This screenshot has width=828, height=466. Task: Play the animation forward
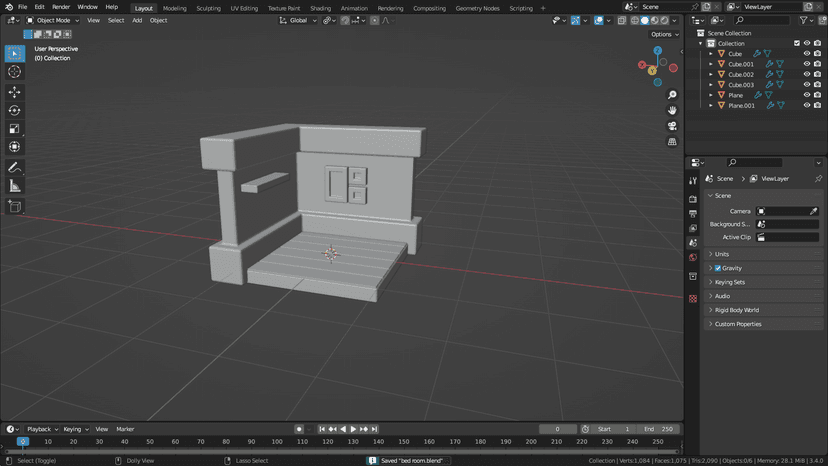click(353, 430)
